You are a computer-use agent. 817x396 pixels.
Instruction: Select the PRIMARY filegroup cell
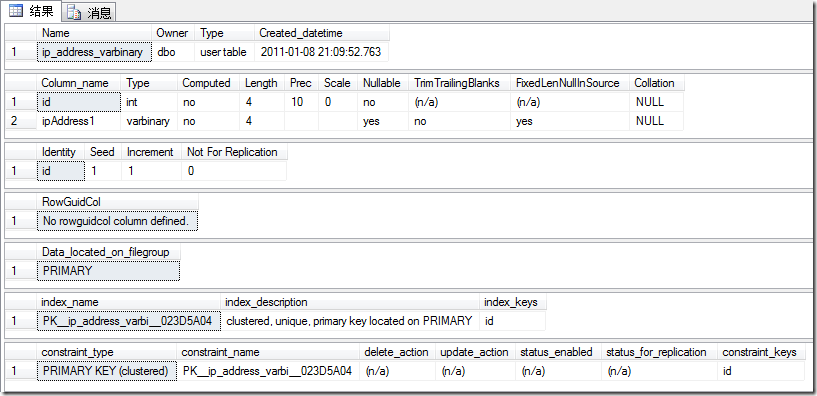coord(108,271)
